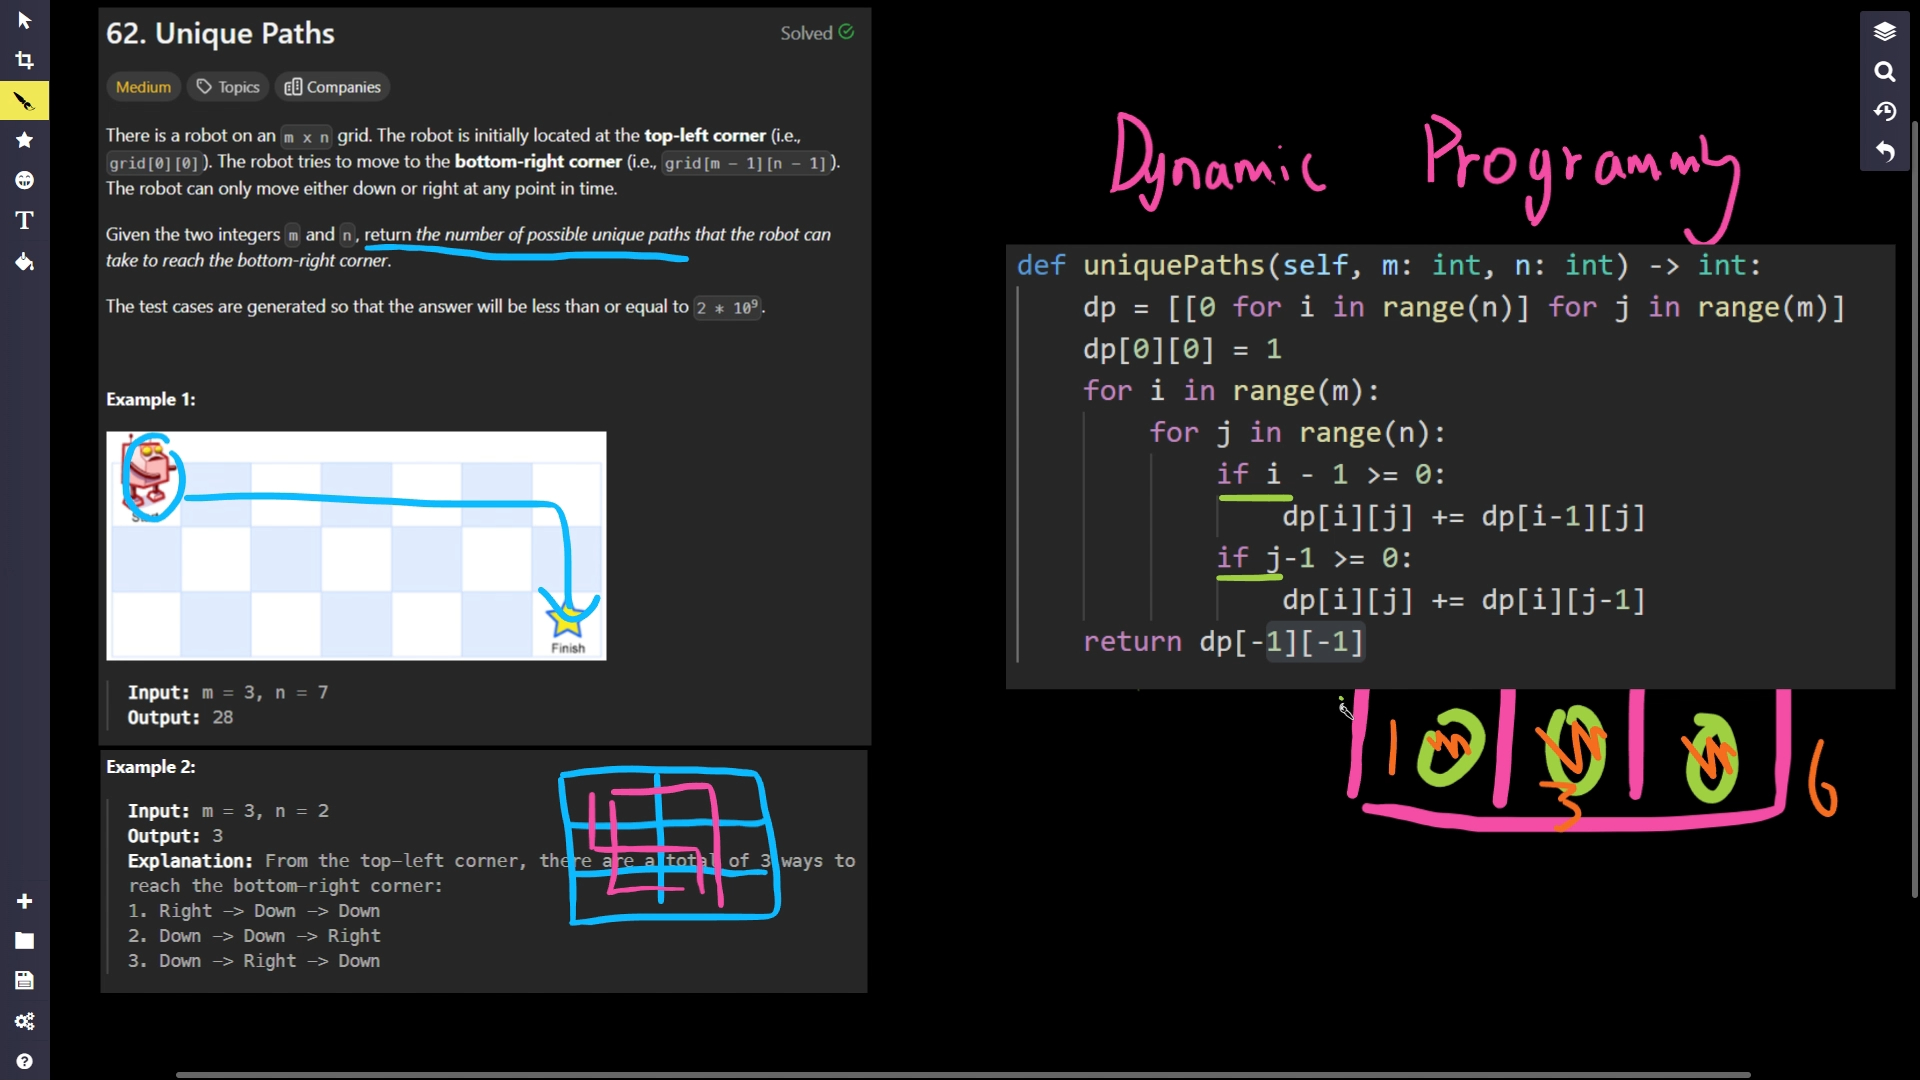Screen dimensions: 1920x1080
Task: Open the layers panel icon
Action: coord(1884,31)
